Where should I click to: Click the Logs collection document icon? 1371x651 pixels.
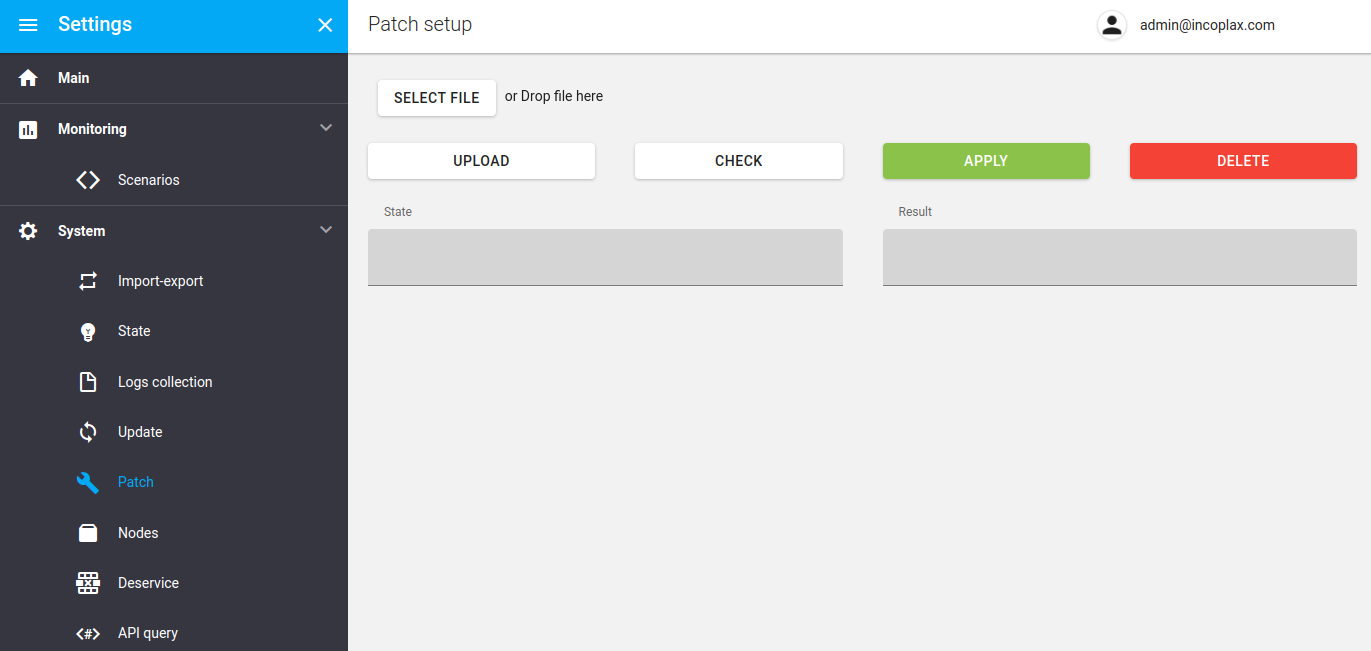(88, 382)
